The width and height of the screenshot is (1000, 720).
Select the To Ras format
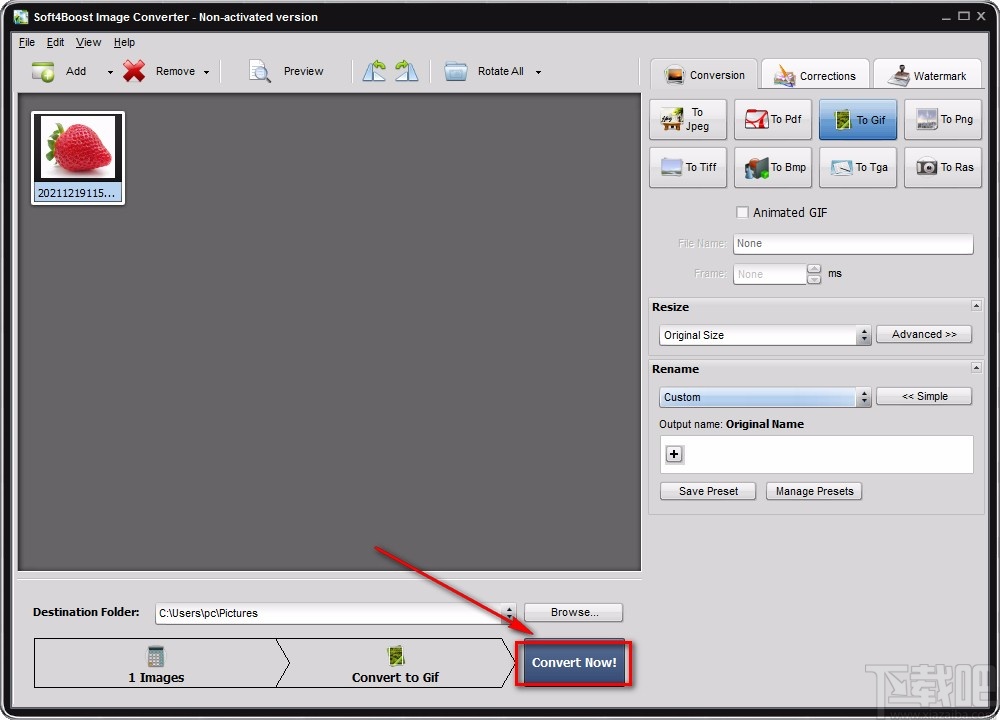943,167
